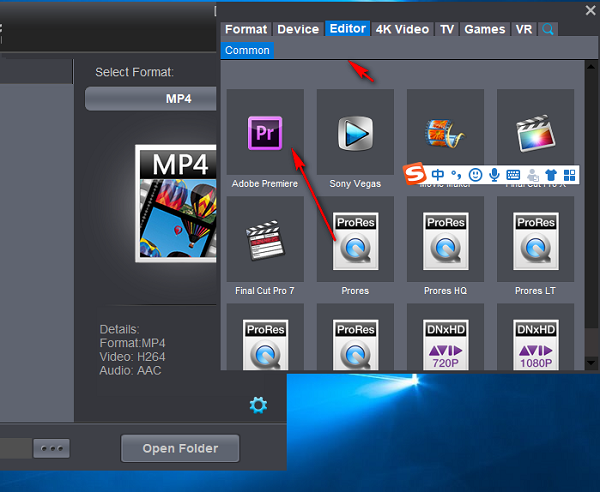The image size is (600, 492).
Task: Select the Final Cut Pro X icon
Action: tap(535, 133)
